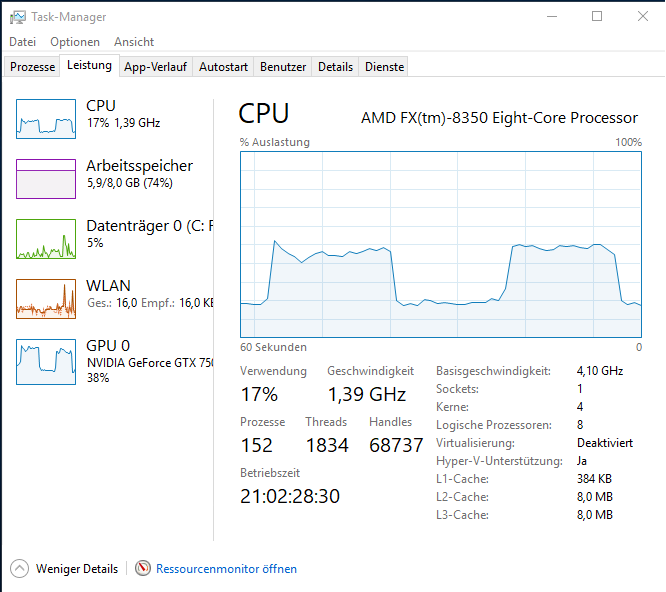
Task: Click the Ressourcenmonitor gauge icon
Action: (x=143, y=568)
